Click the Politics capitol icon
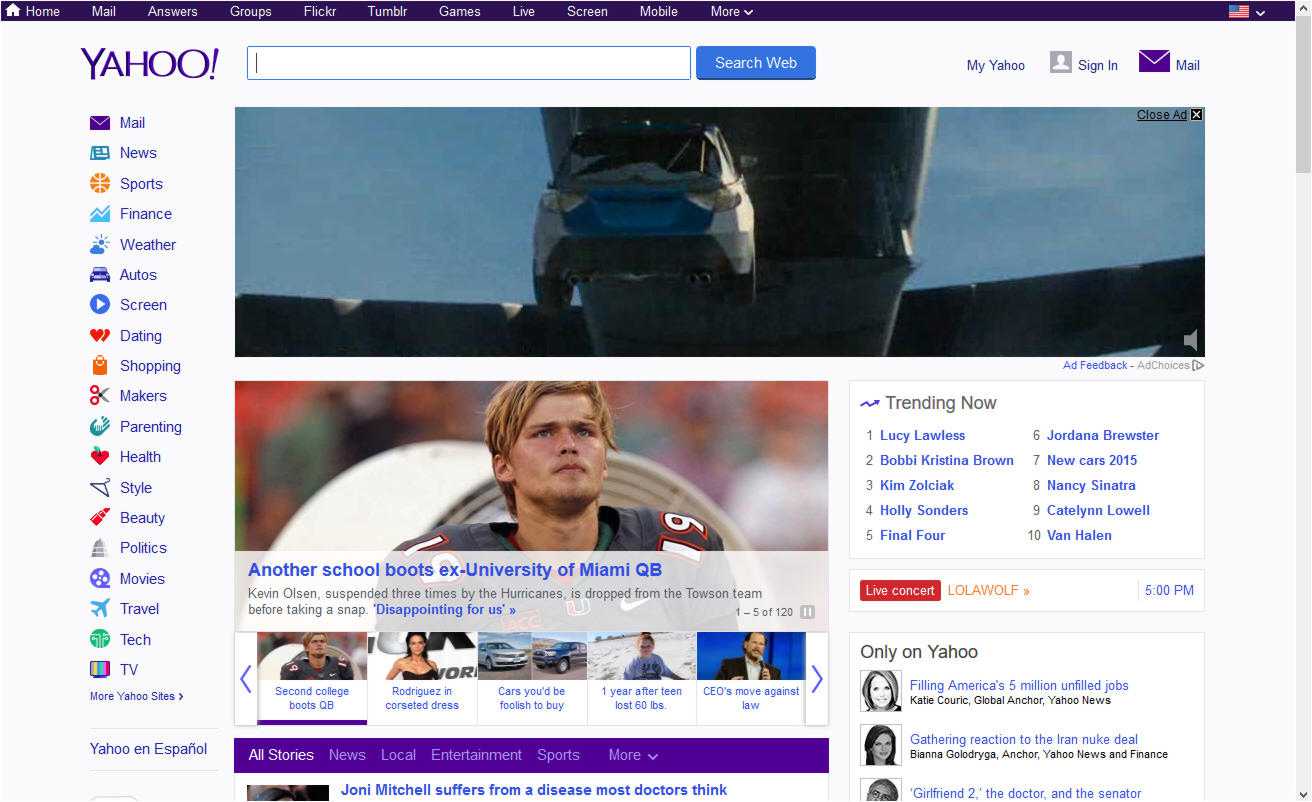 pos(100,548)
